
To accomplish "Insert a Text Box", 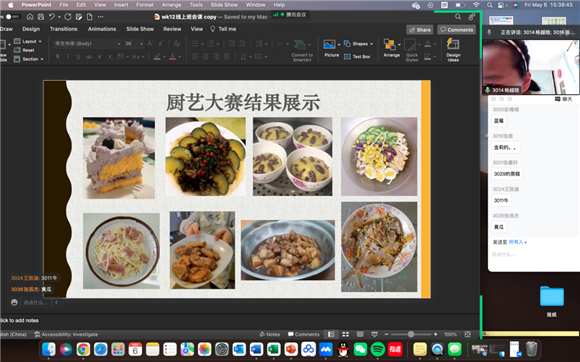I will pos(357,57).
